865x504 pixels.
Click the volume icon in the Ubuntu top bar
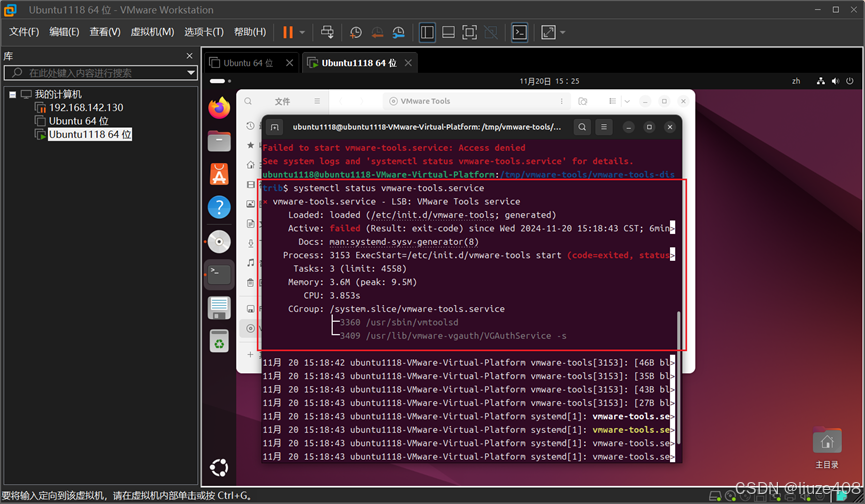835,81
